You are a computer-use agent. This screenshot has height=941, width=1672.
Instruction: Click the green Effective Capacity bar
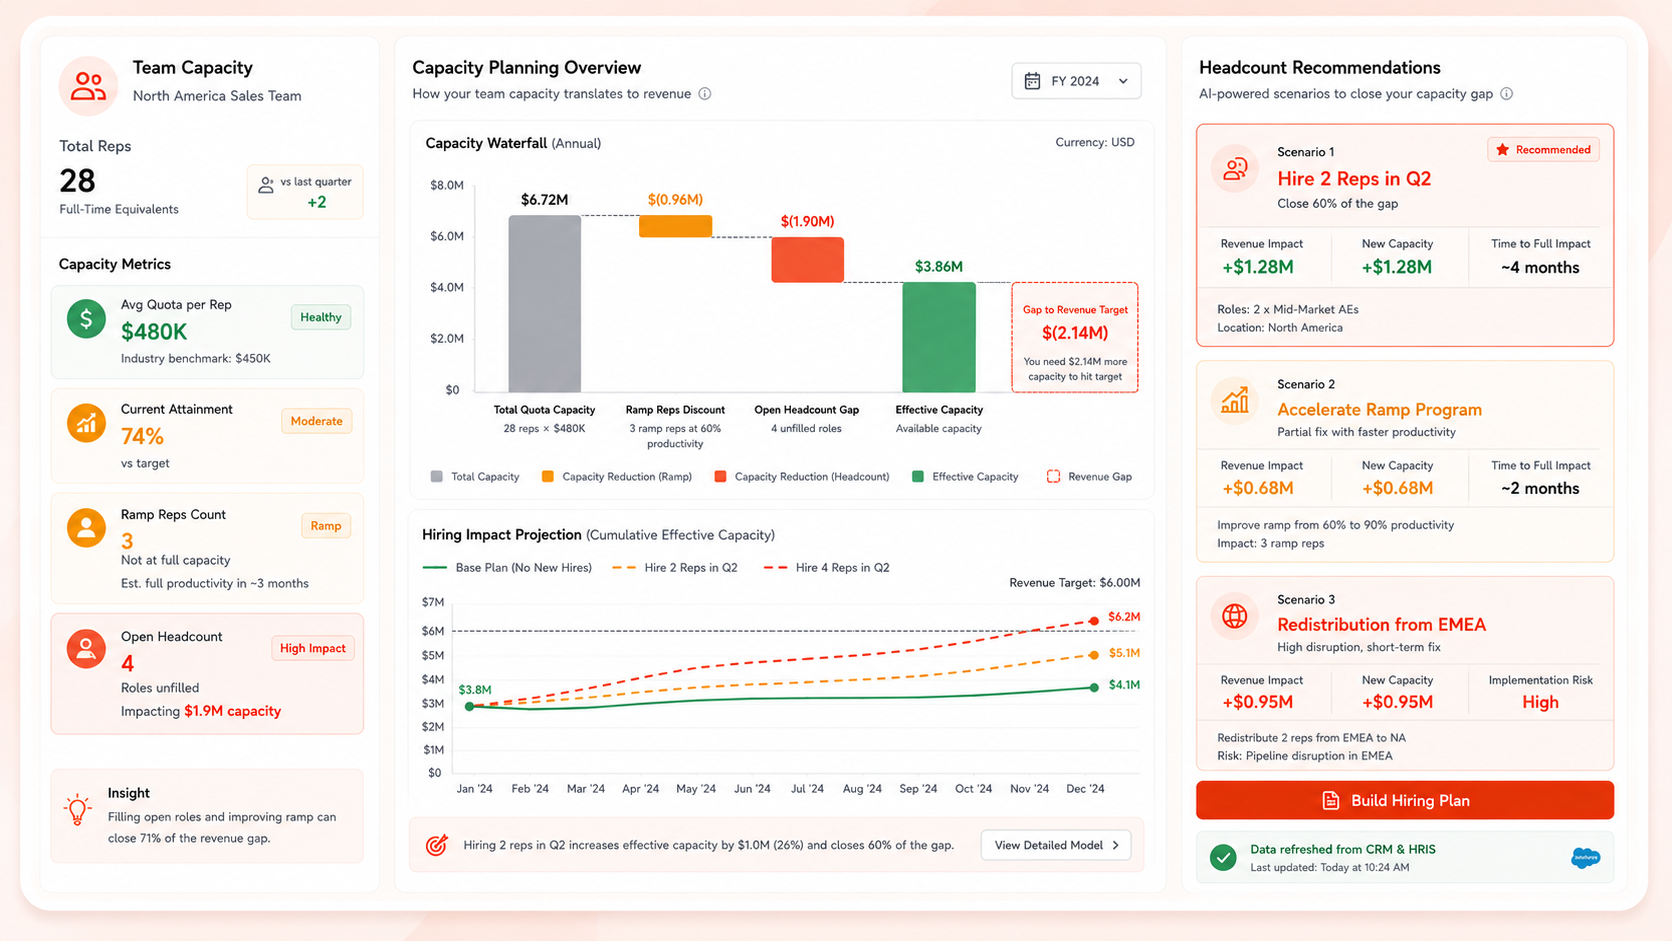click(x=939, y=337)
